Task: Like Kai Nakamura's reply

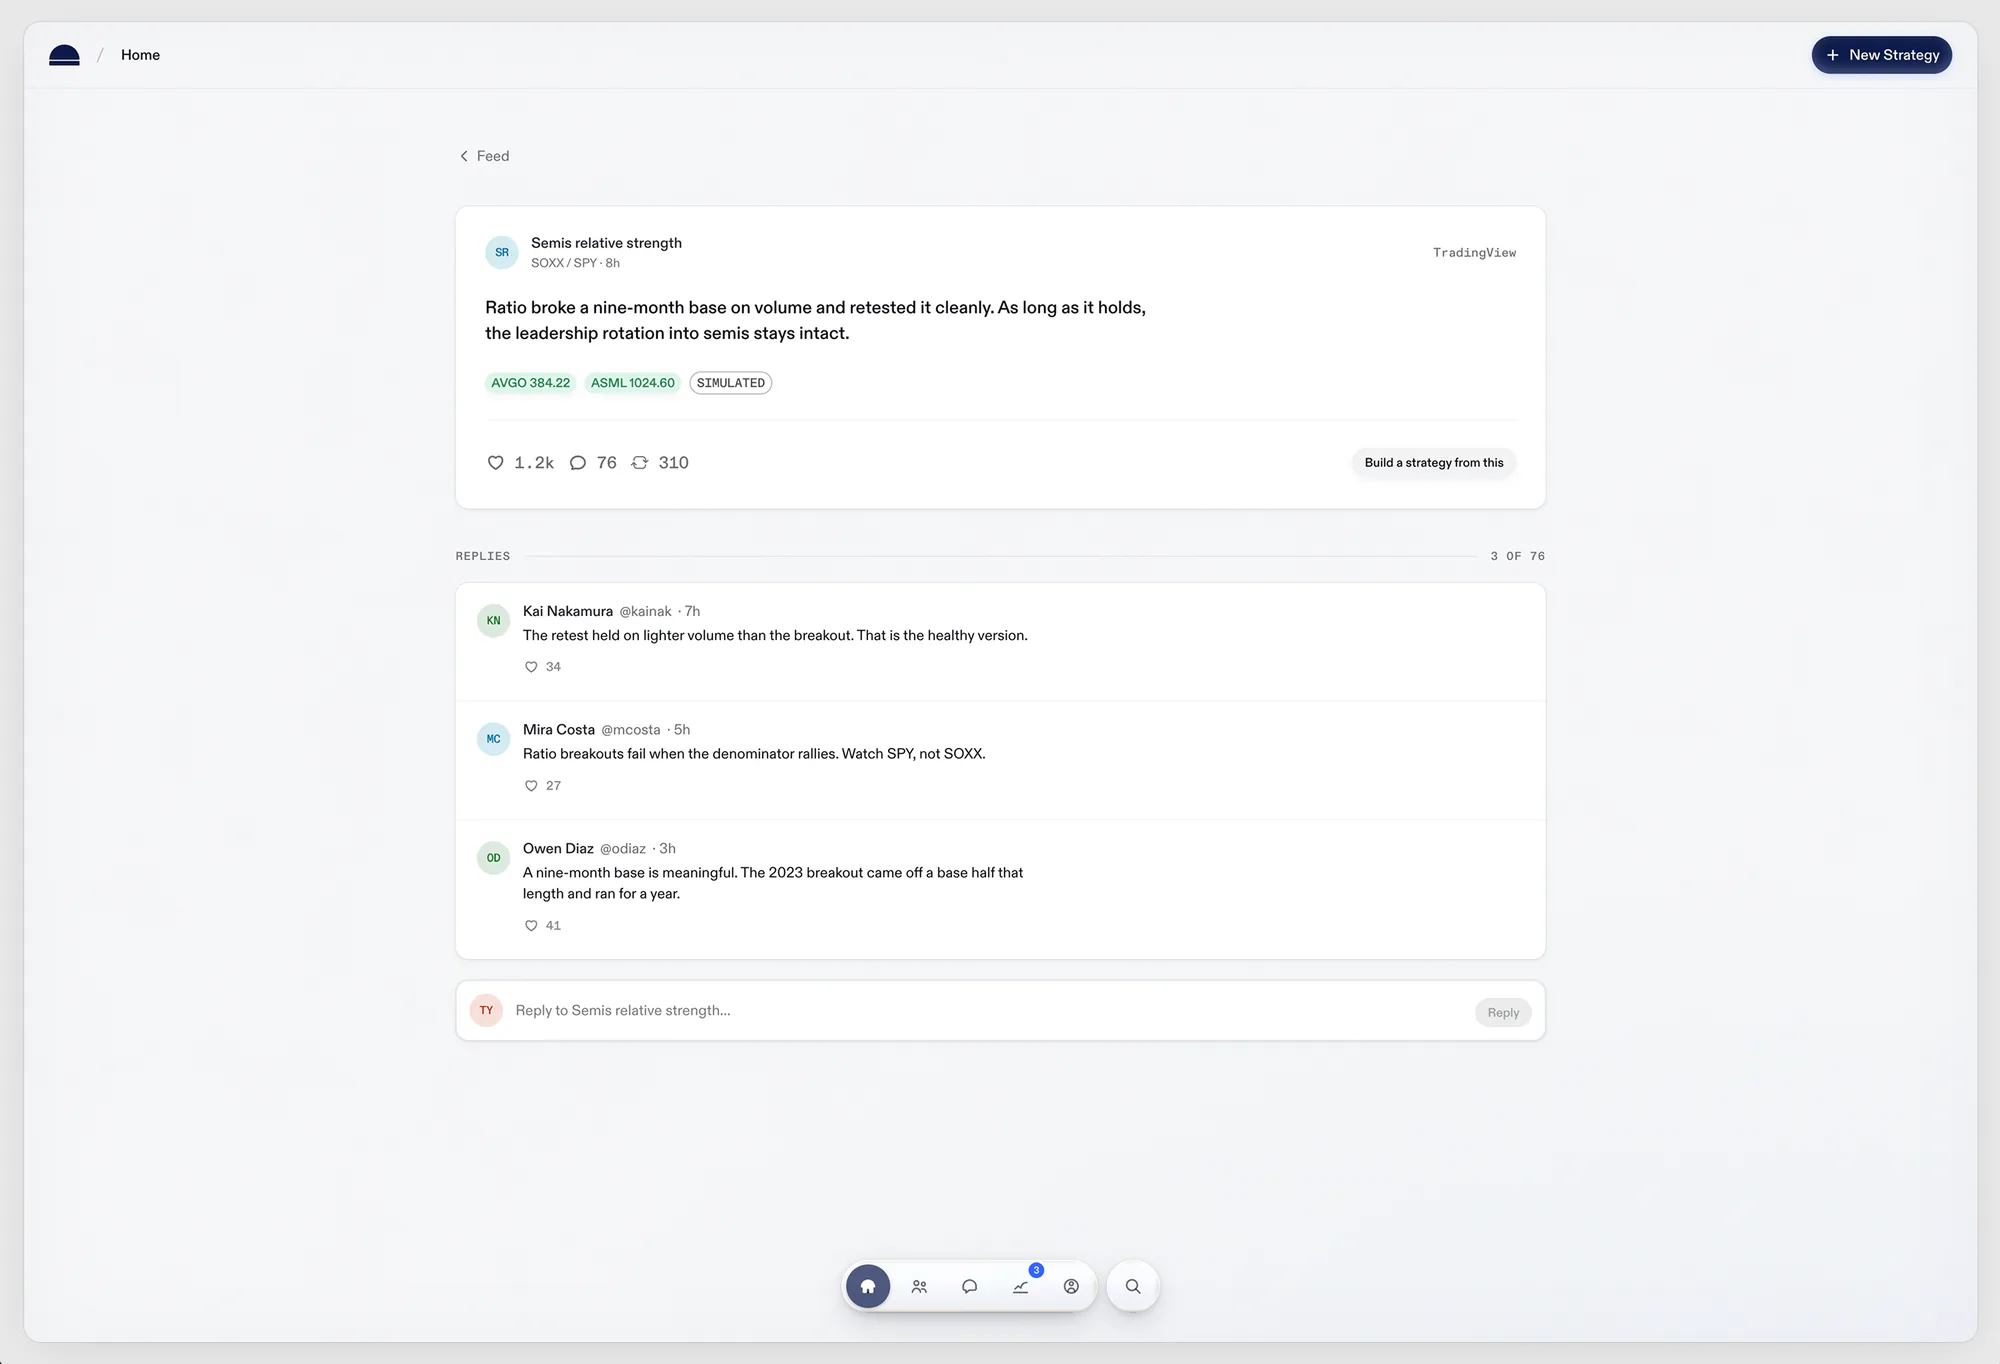Action: click(531, 667)
